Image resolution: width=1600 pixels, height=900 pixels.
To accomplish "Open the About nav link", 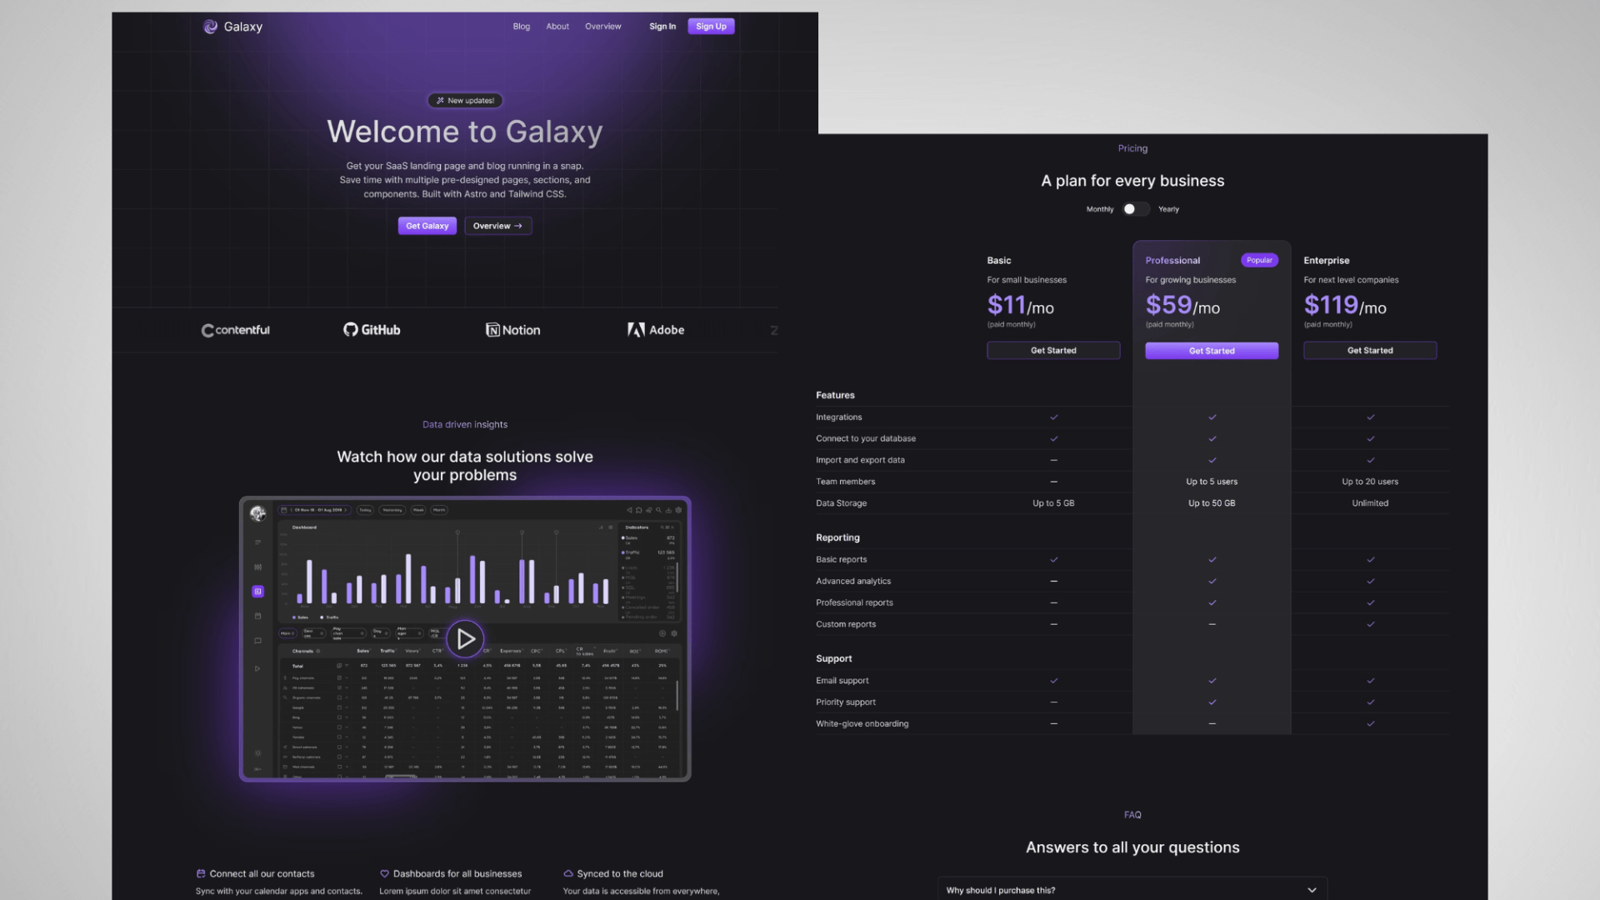I will [x=558, y=27].
